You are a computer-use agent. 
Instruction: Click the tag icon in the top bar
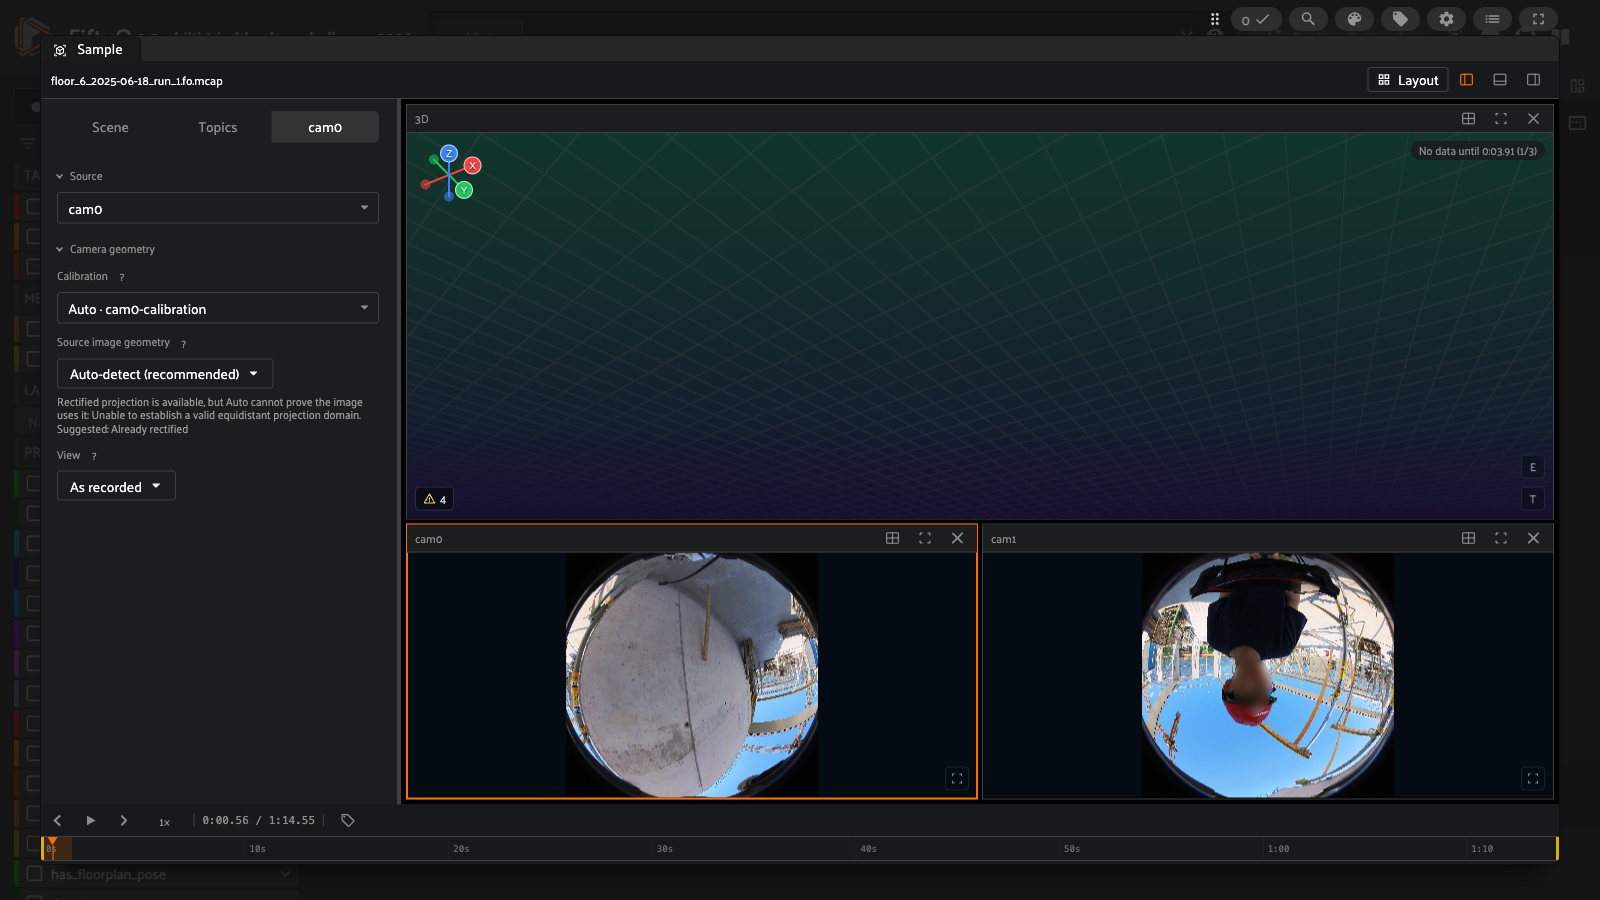pos(1400,19)
